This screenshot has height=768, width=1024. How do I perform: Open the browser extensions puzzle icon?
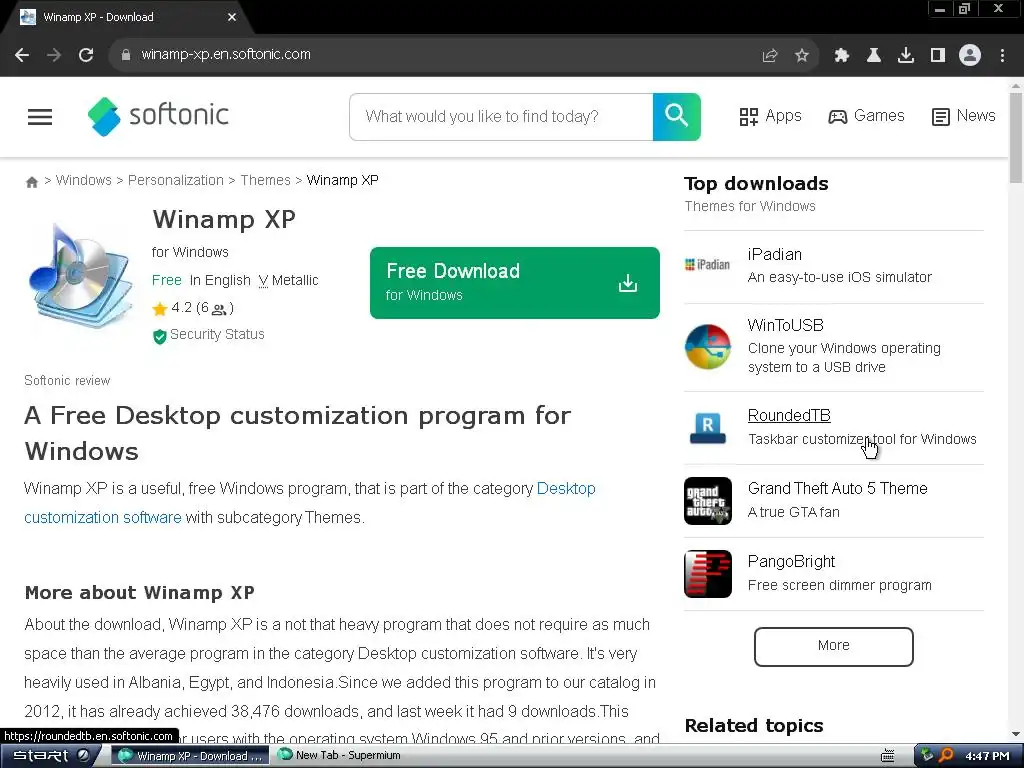842,56
